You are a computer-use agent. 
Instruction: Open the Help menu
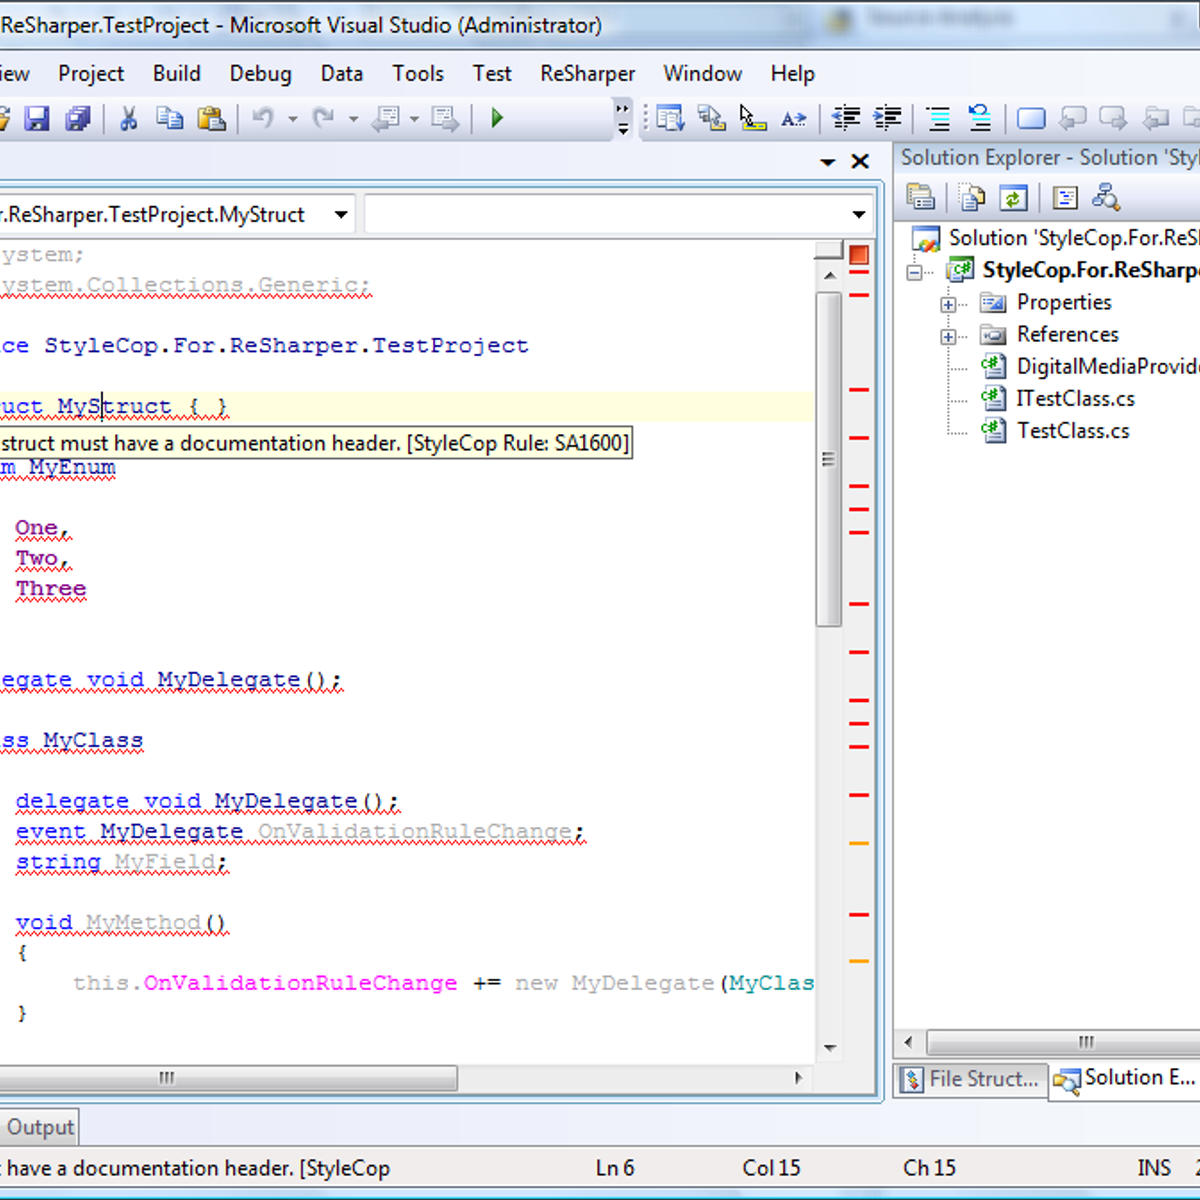click(793, 73)
